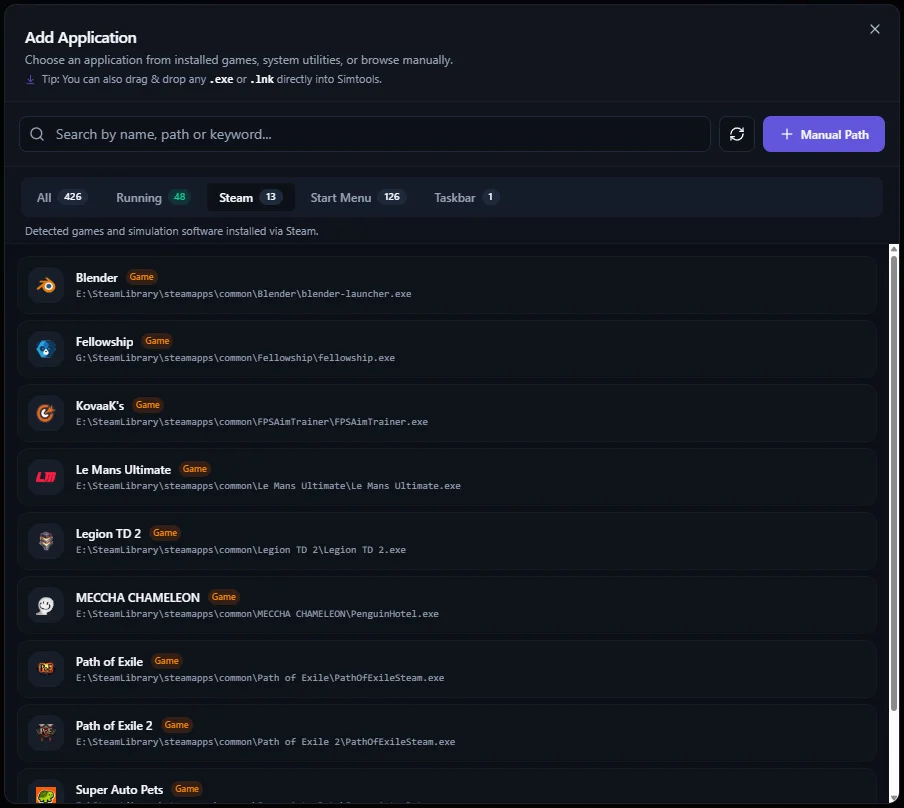Click the PenguinHotel.exe path text
904x808 pixels.
click(x=257, y=614)
